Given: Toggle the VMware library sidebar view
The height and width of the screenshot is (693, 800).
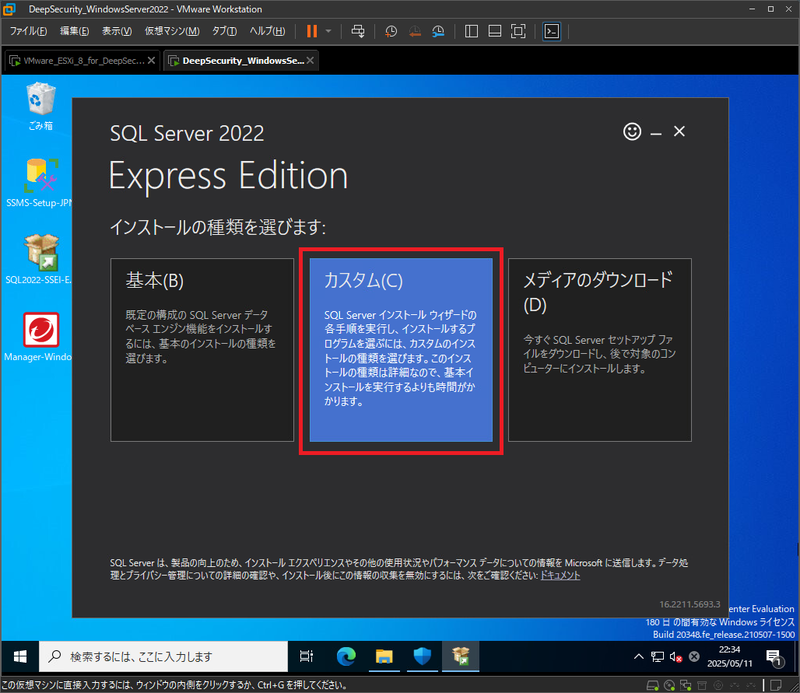Looking at the screenshot, I should (471, 31).
